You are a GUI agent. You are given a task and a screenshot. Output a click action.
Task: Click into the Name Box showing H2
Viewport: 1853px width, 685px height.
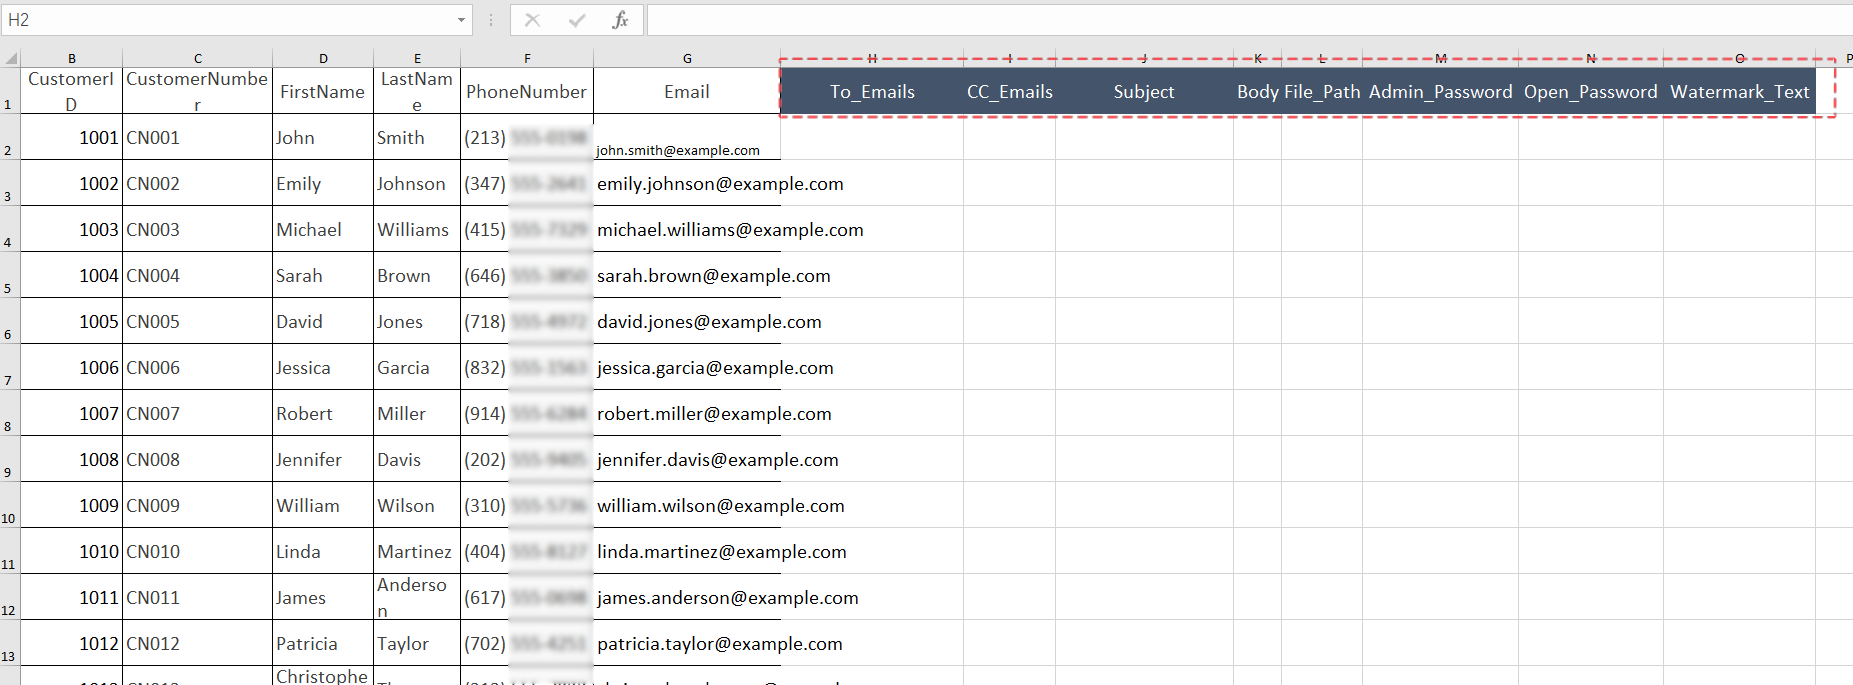[x=227, y=20]
